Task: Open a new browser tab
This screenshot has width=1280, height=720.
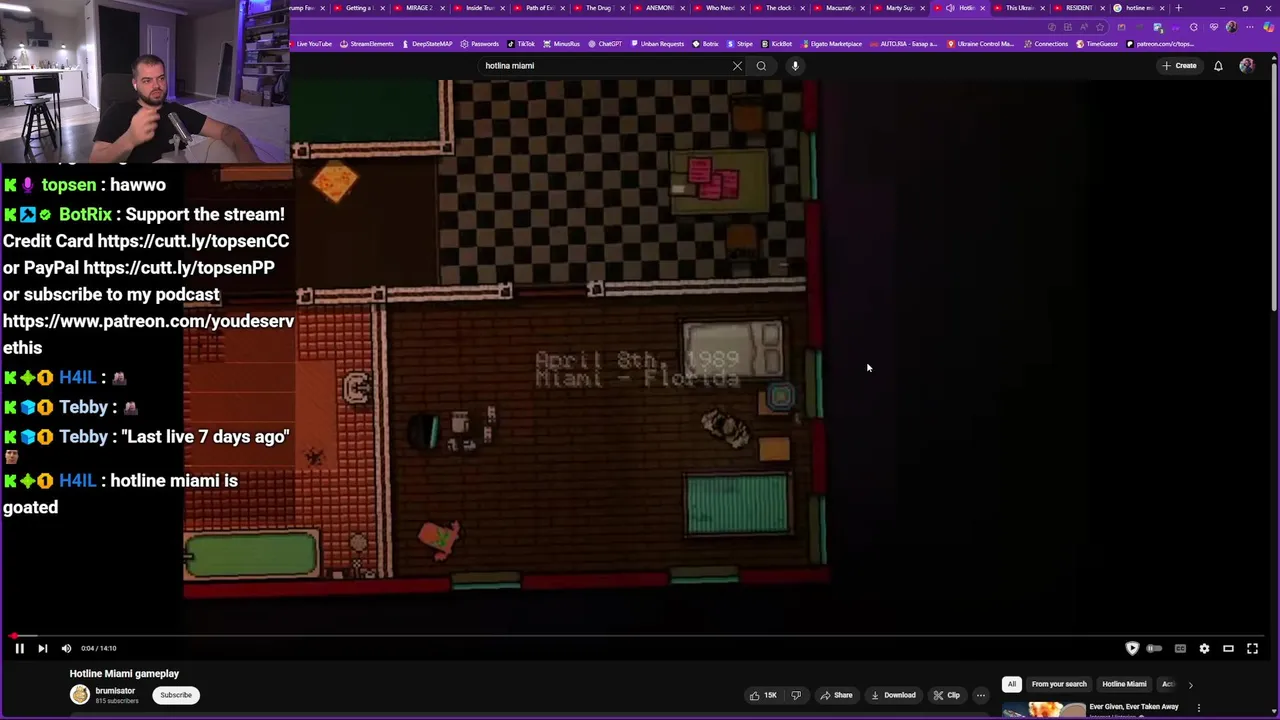Action: (1178, 8)
